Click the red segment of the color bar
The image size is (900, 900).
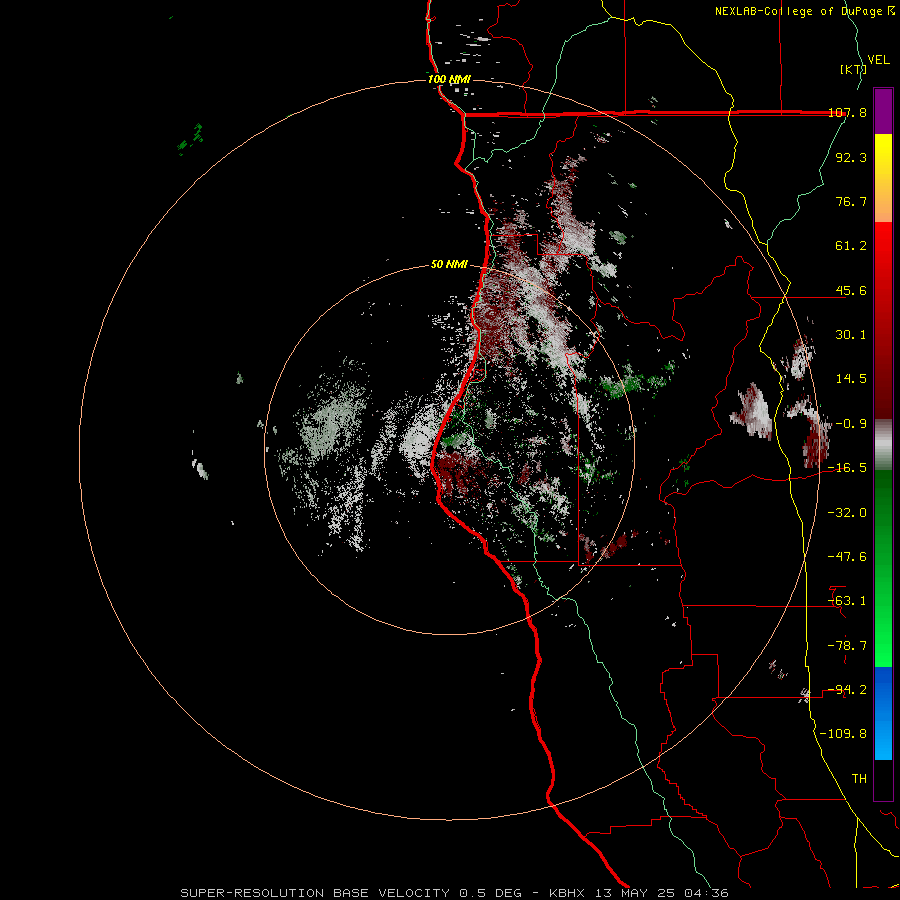[883, 321]
